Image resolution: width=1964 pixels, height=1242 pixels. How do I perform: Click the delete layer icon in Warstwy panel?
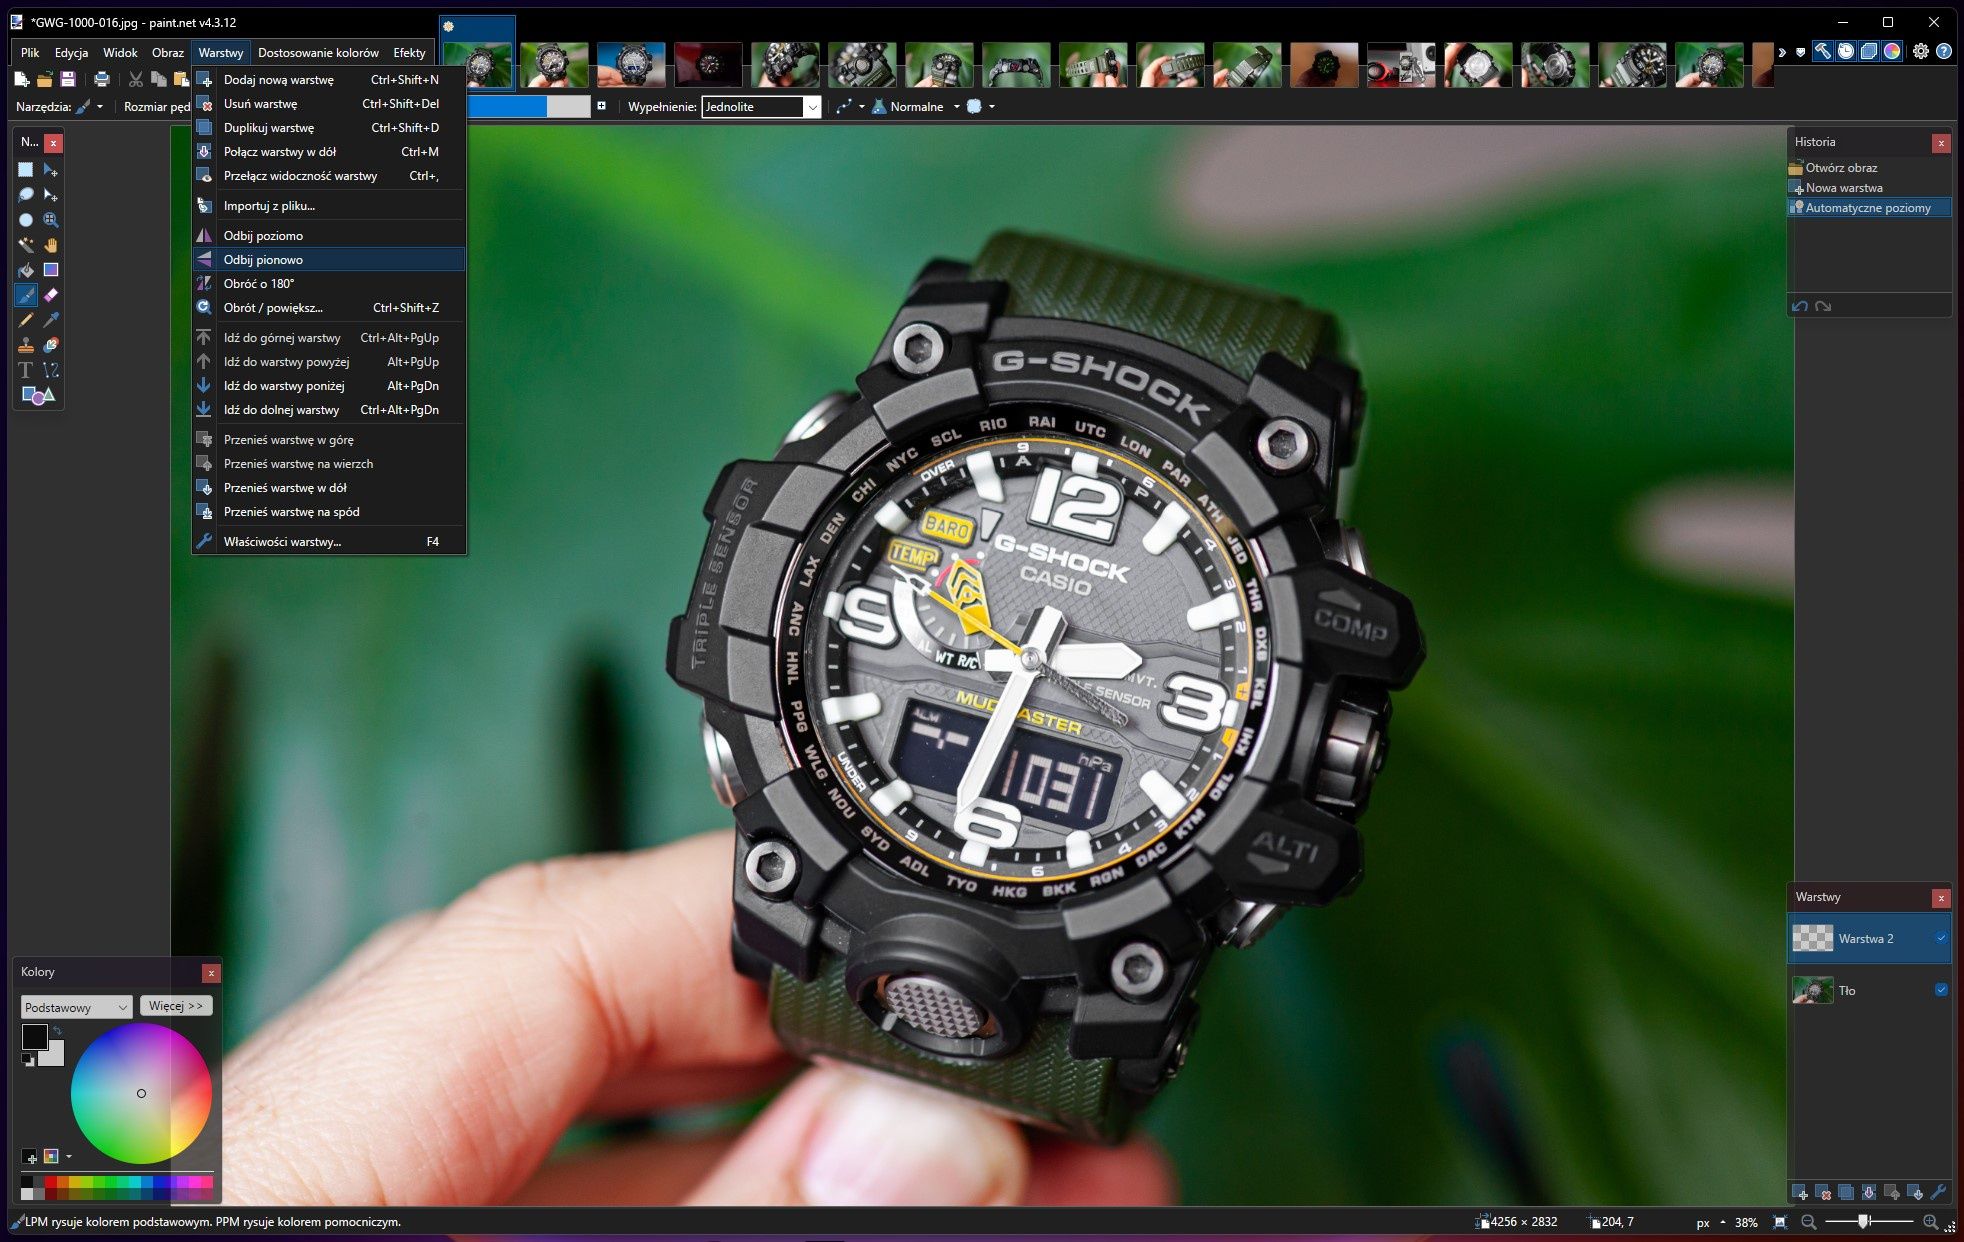(x=1823, y=1192)
